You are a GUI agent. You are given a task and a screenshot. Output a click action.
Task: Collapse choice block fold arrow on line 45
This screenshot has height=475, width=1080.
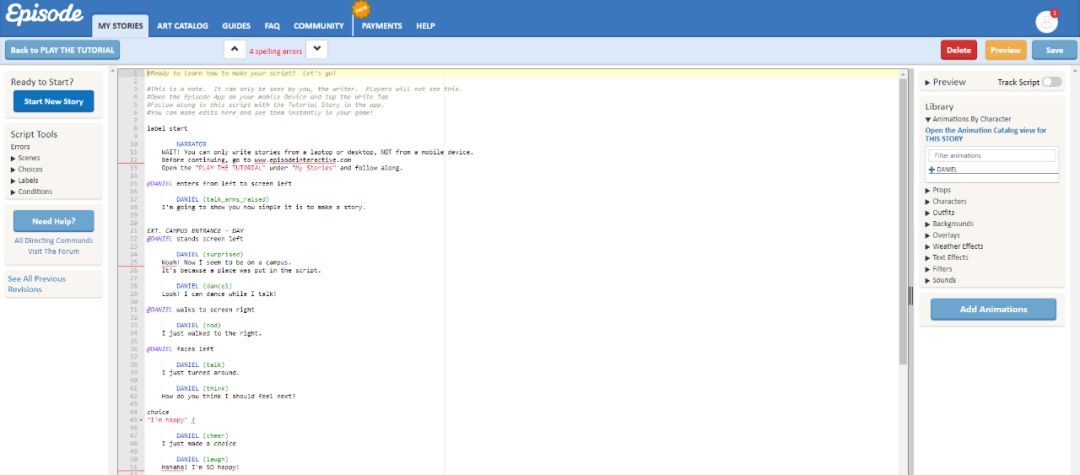(141, 419)
